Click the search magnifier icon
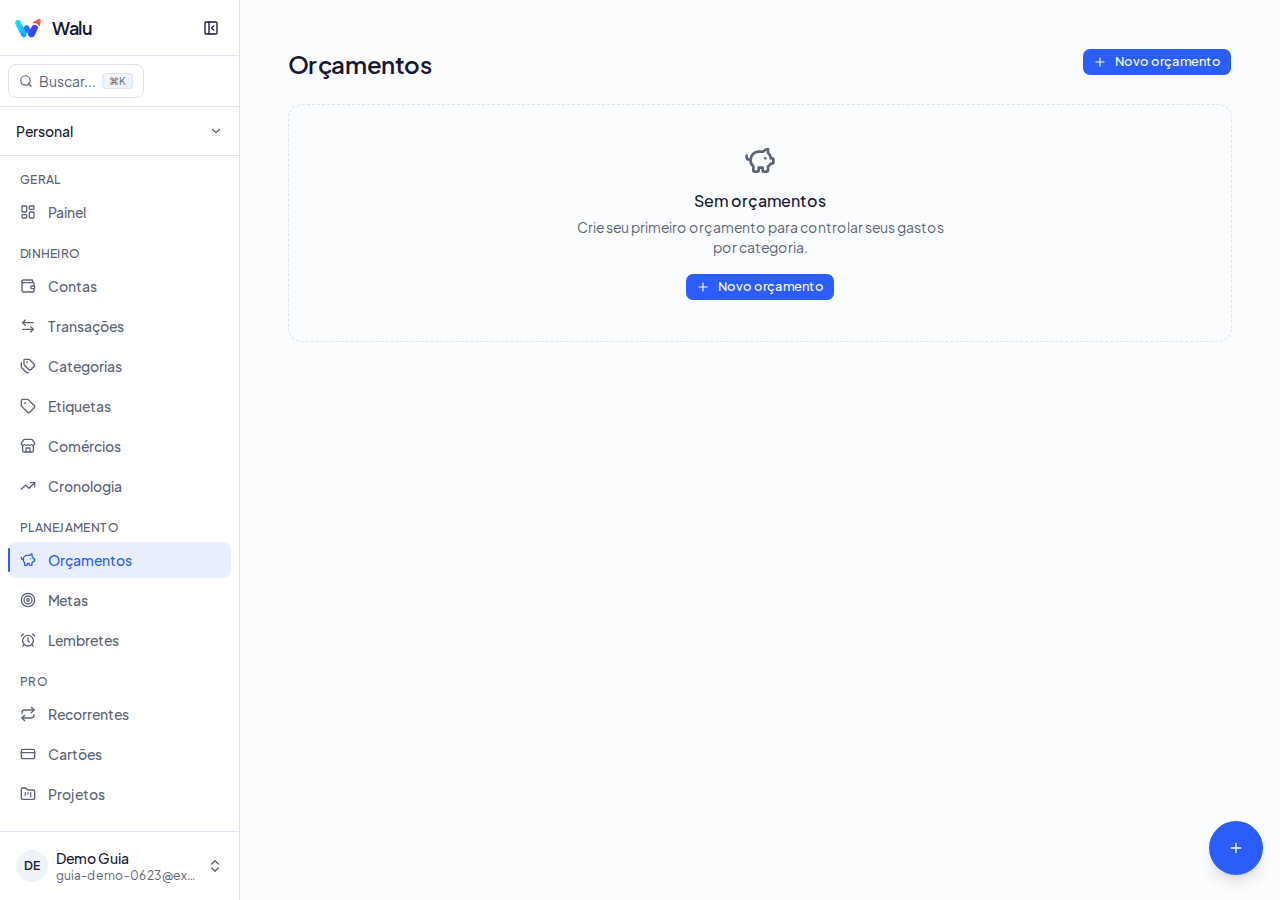The image size is (1280, 900). click(26, 81)
